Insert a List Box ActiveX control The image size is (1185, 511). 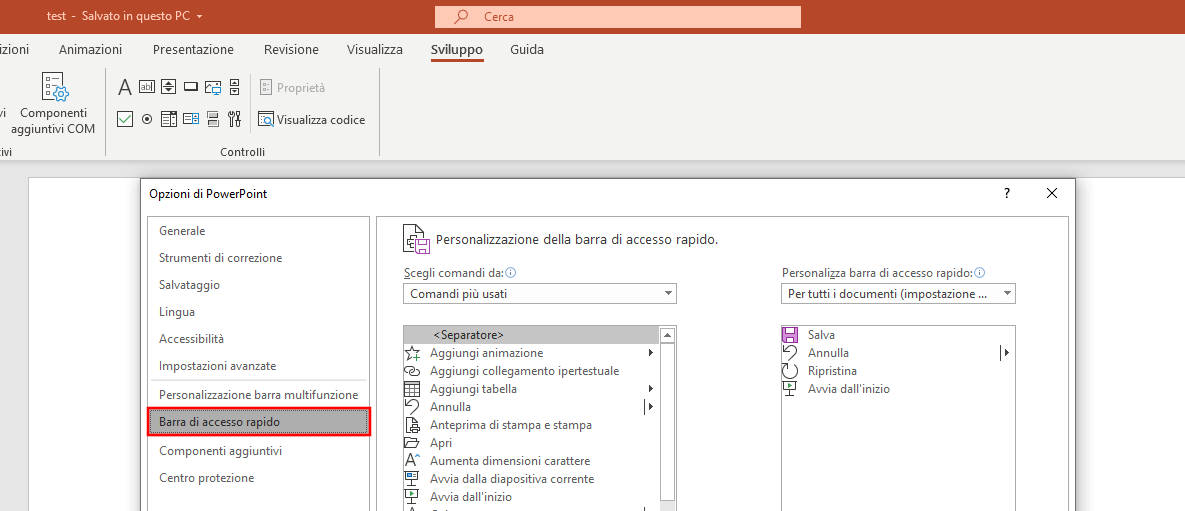pos(191,119)
